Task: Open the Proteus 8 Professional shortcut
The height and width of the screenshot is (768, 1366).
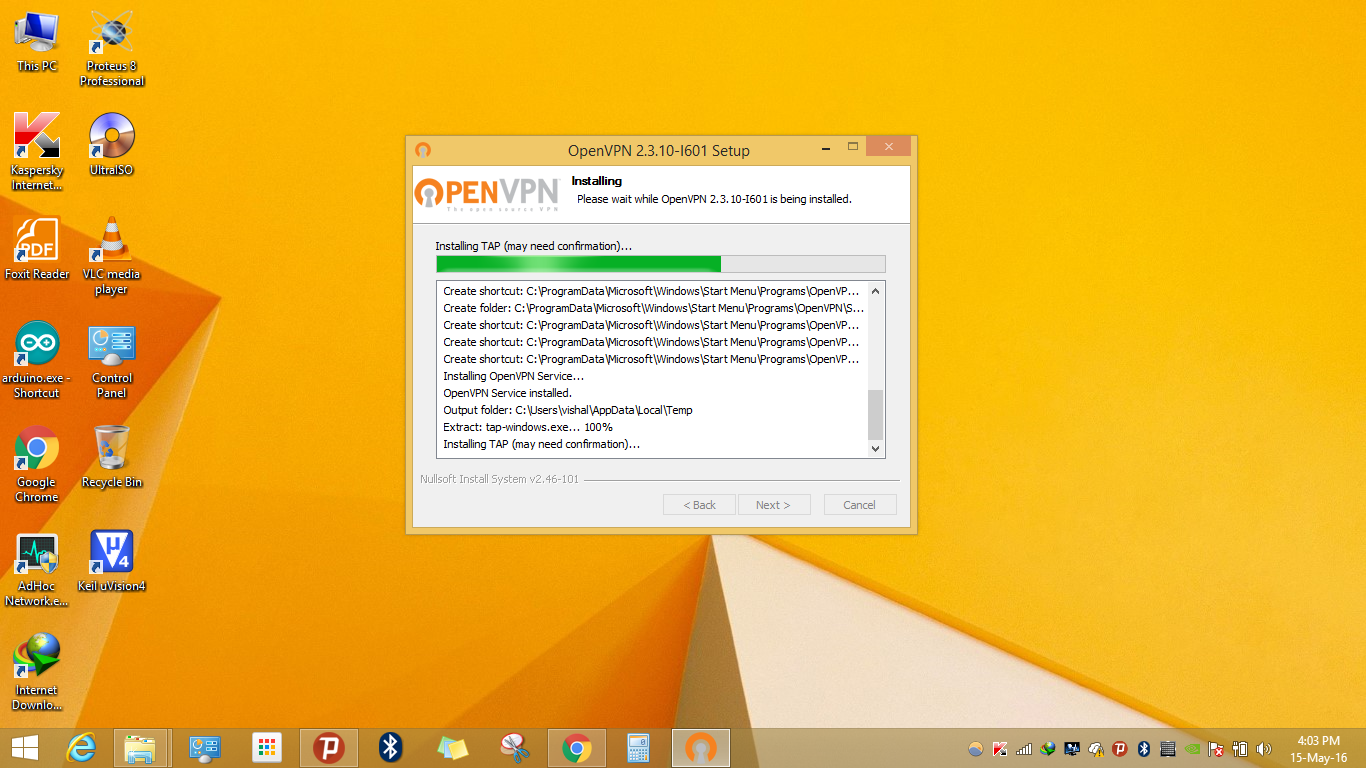Action: [x=112, y=47]
